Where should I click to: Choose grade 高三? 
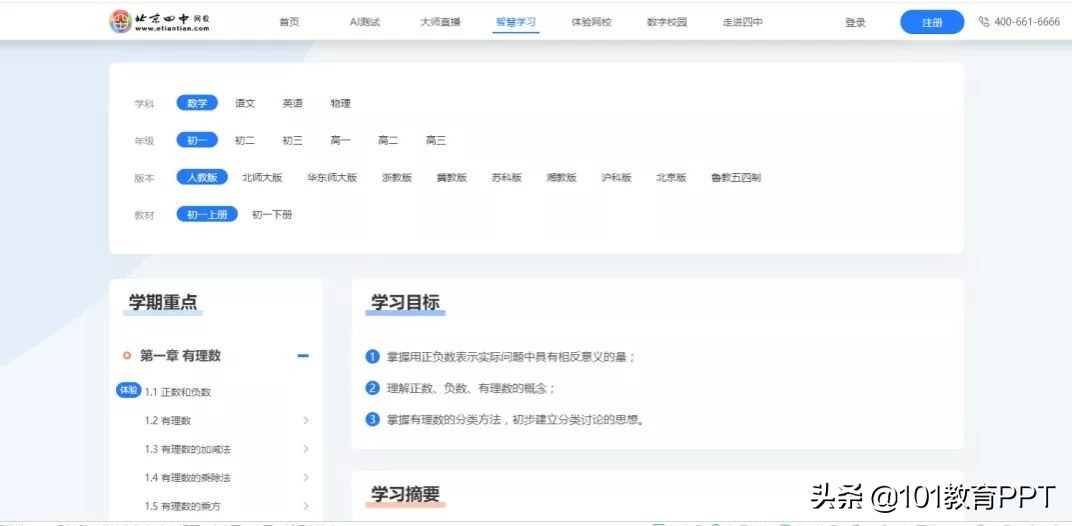tap(436, 140)
